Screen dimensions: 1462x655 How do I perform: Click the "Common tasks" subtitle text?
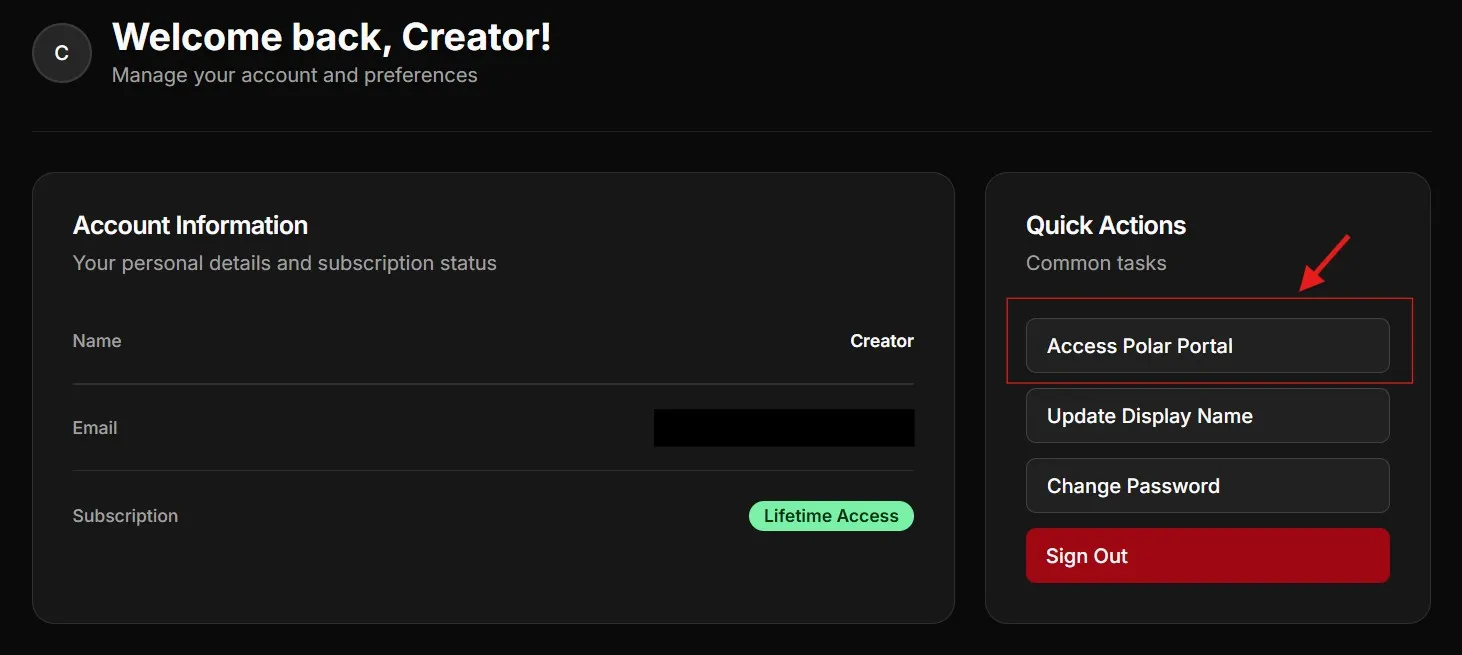coord(1096,263)
